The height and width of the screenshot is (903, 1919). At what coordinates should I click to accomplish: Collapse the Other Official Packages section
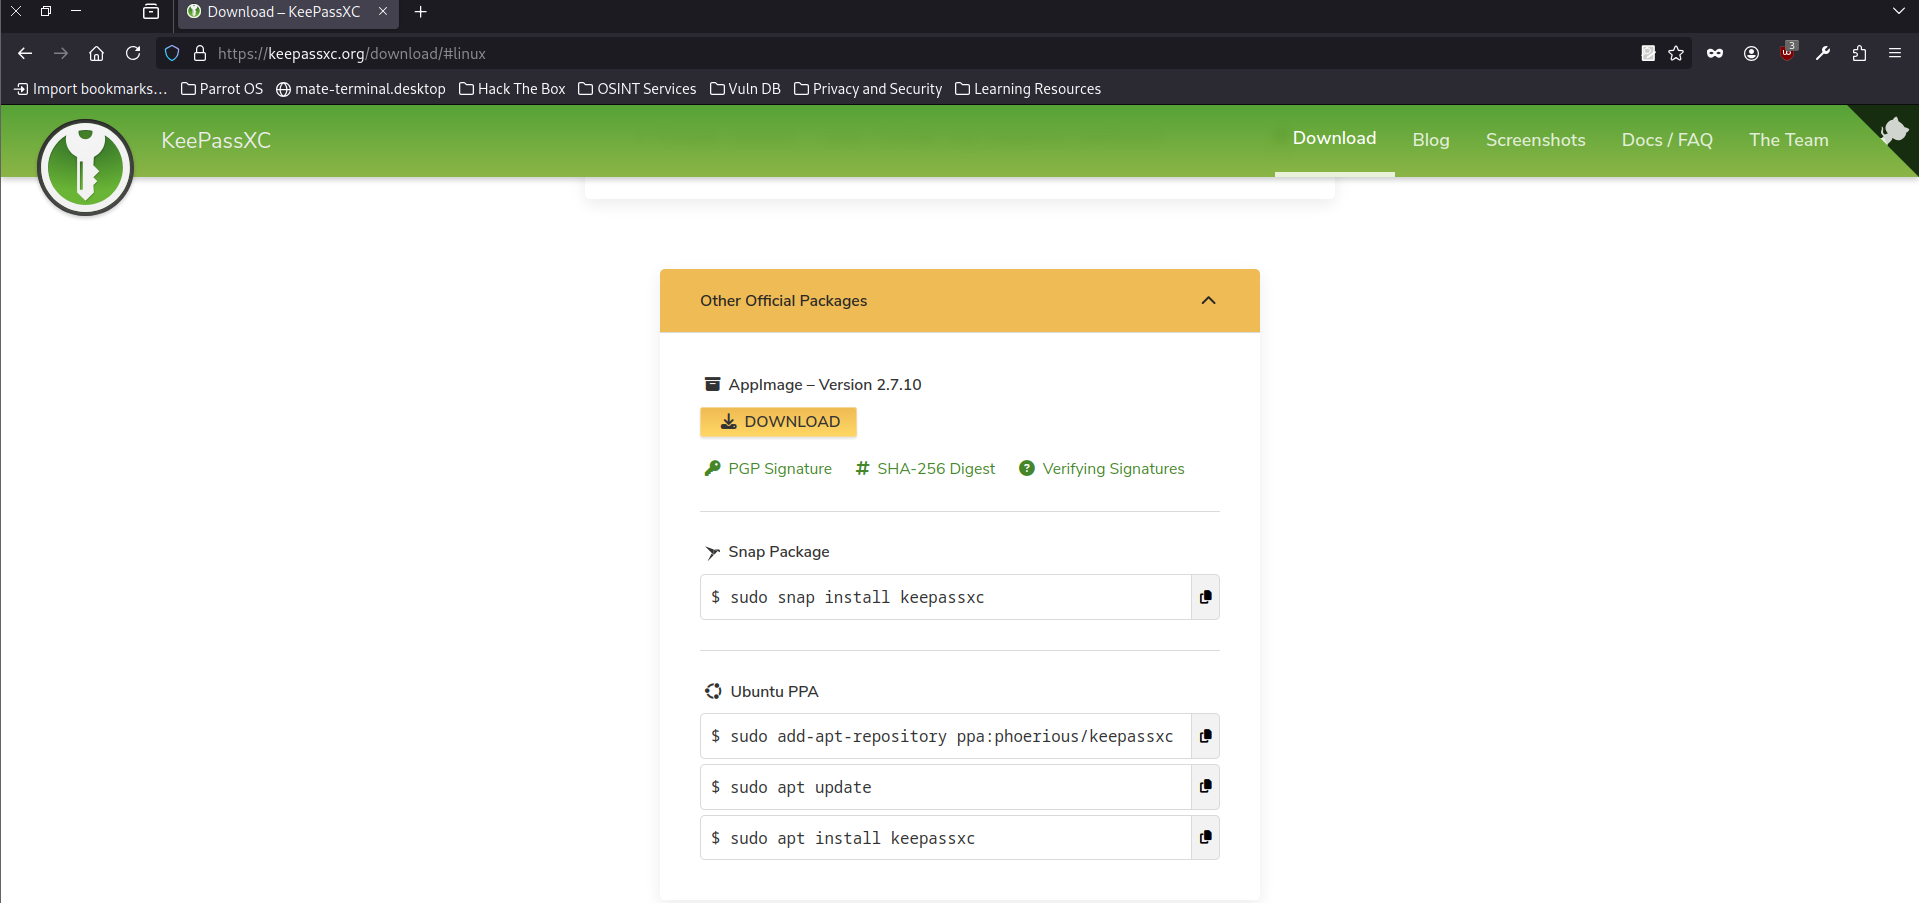(1208, 300)
